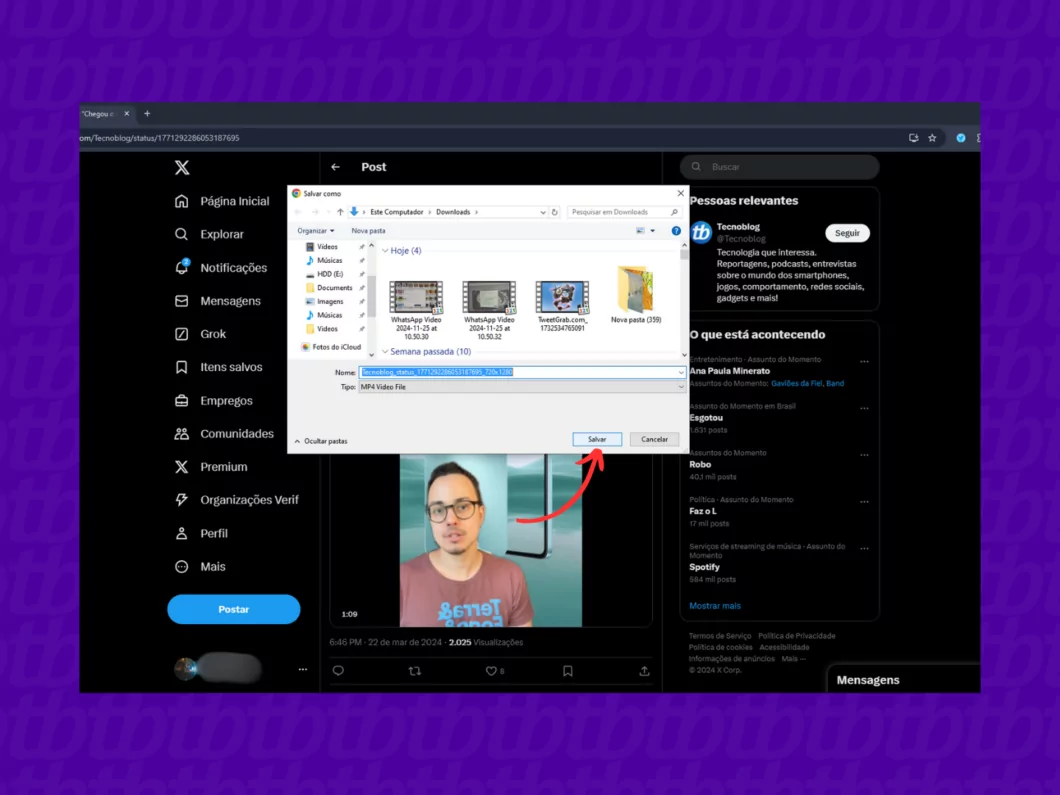Collapse the Semana passada (10) group
Image resolution: width=1060 pixels, height=795 pixels.
pyautogui.click(x=385, y=352)
